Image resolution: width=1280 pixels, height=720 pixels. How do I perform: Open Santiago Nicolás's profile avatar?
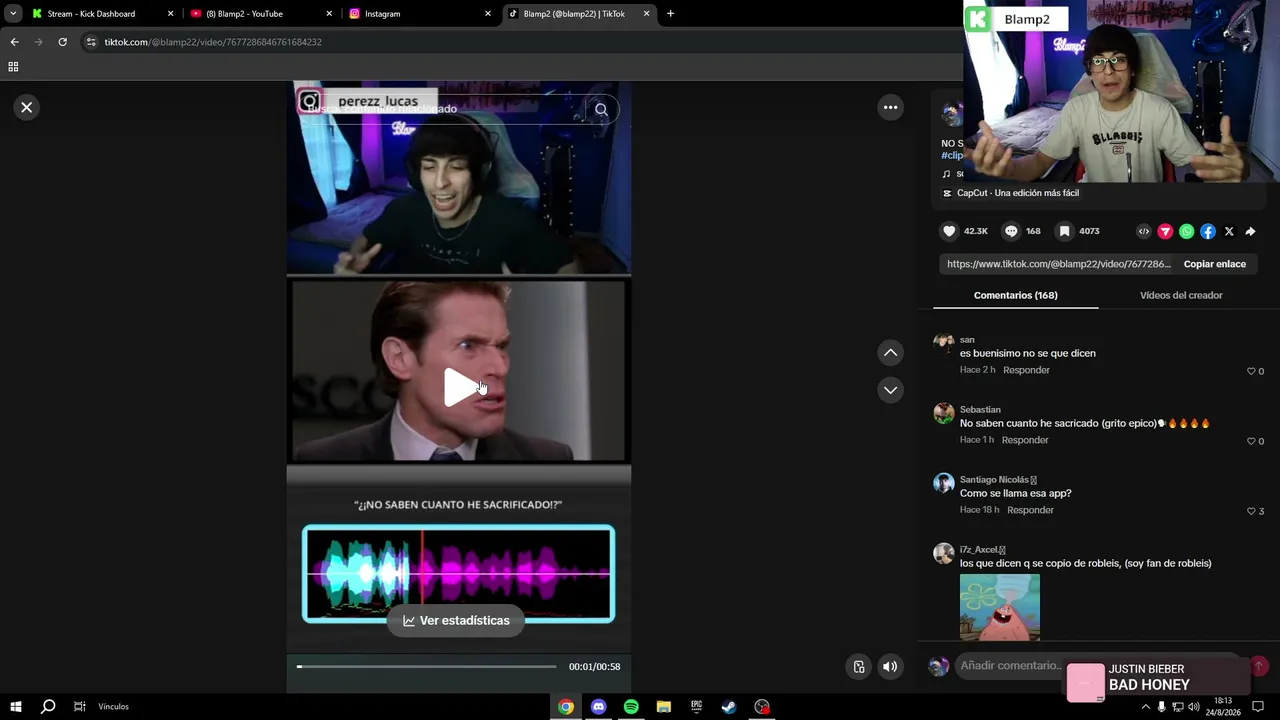click(943, 483)
